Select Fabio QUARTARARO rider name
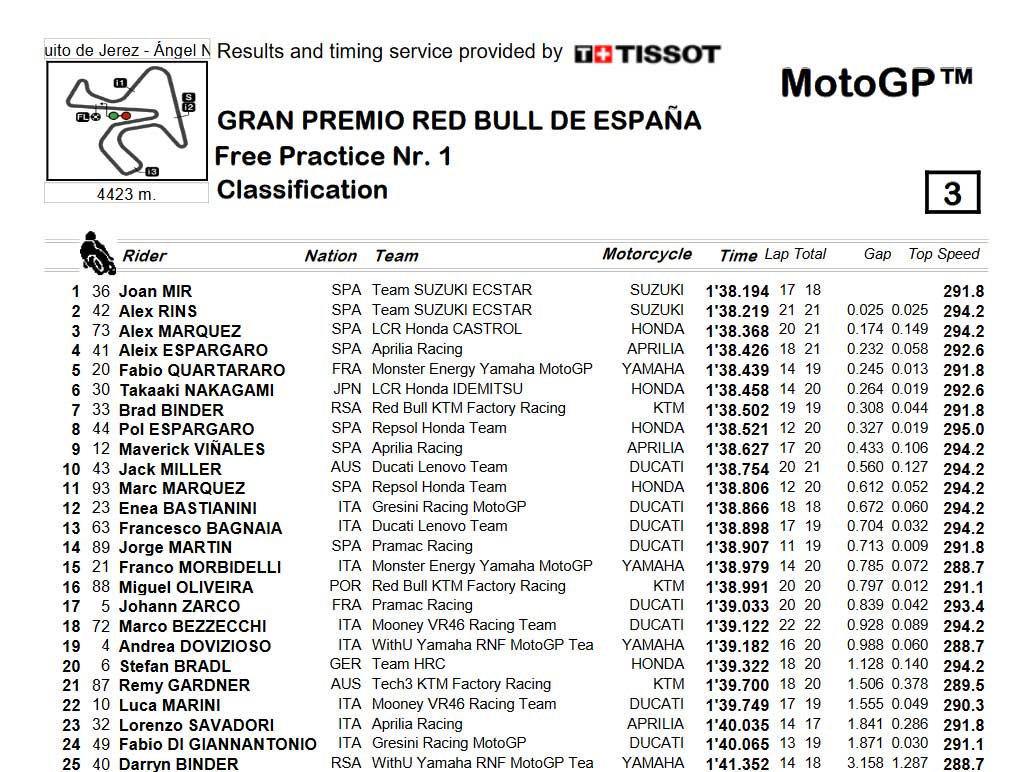Screen dimensions: 1014x772 [202, 370]
